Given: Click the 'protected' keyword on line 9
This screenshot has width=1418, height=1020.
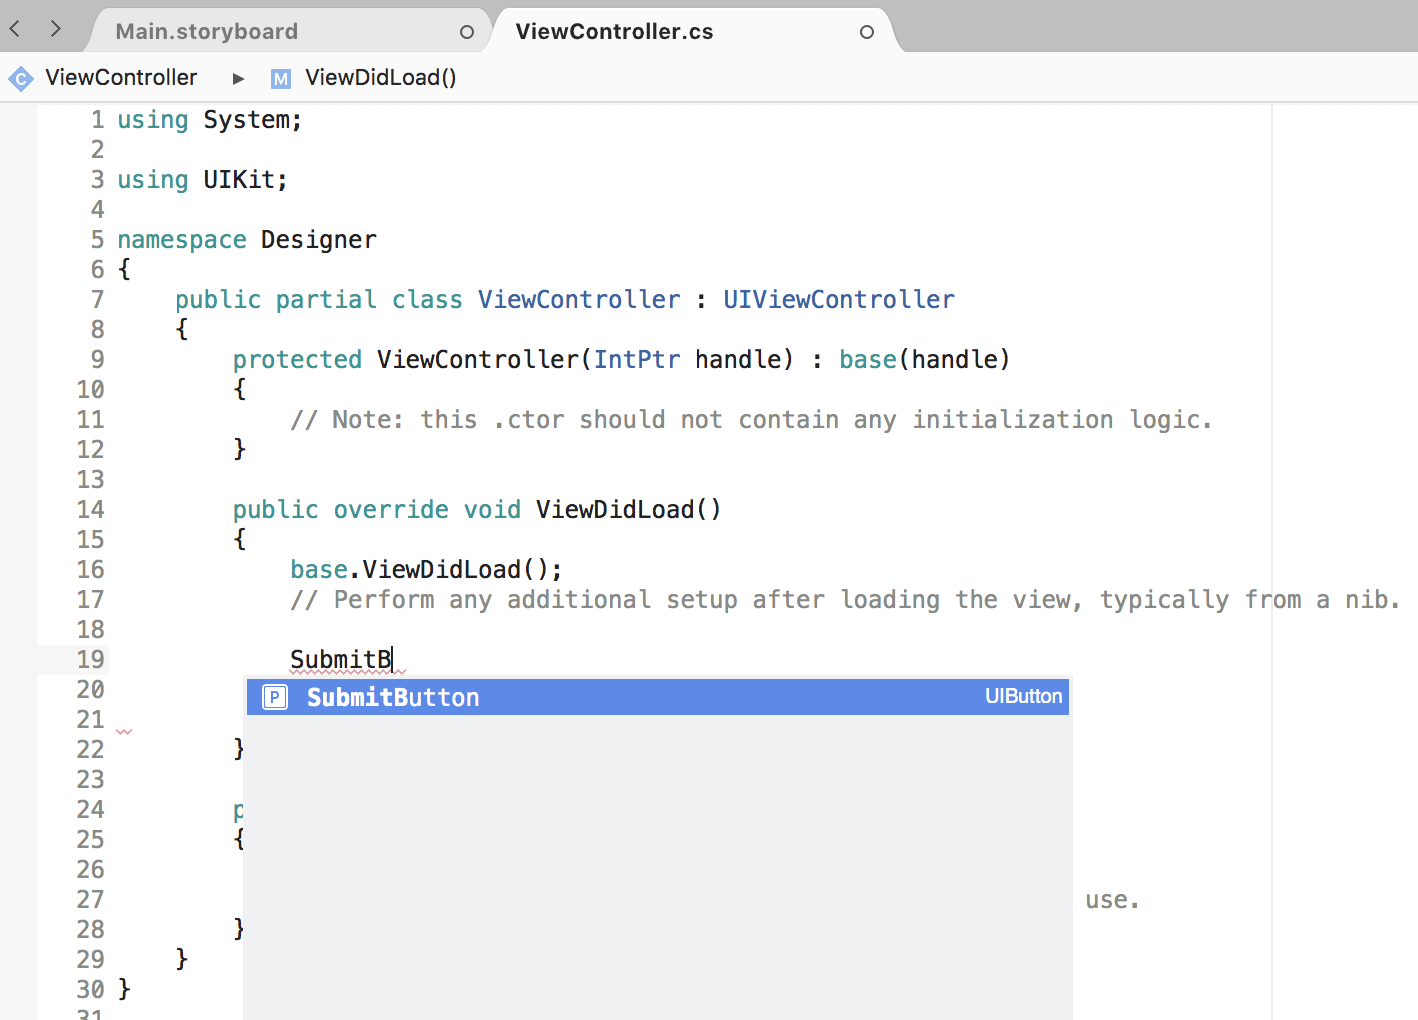Looking at the screenshot, I should [x=297, y=359].
